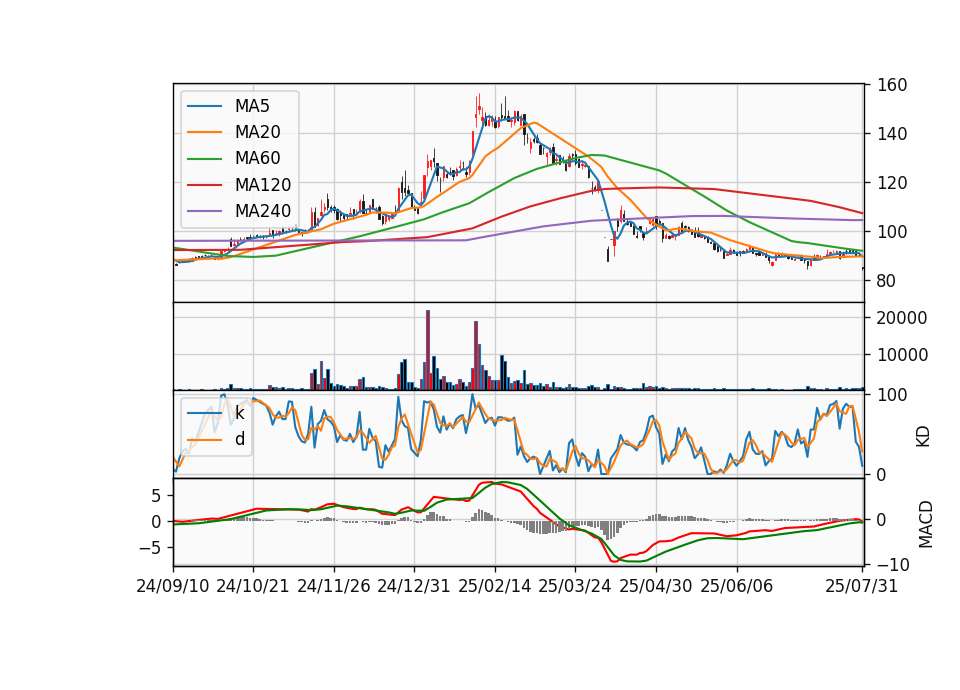The image size is (960, 690).
Task: Click the red MA120 legend line sample
Action: coord(204,185)
